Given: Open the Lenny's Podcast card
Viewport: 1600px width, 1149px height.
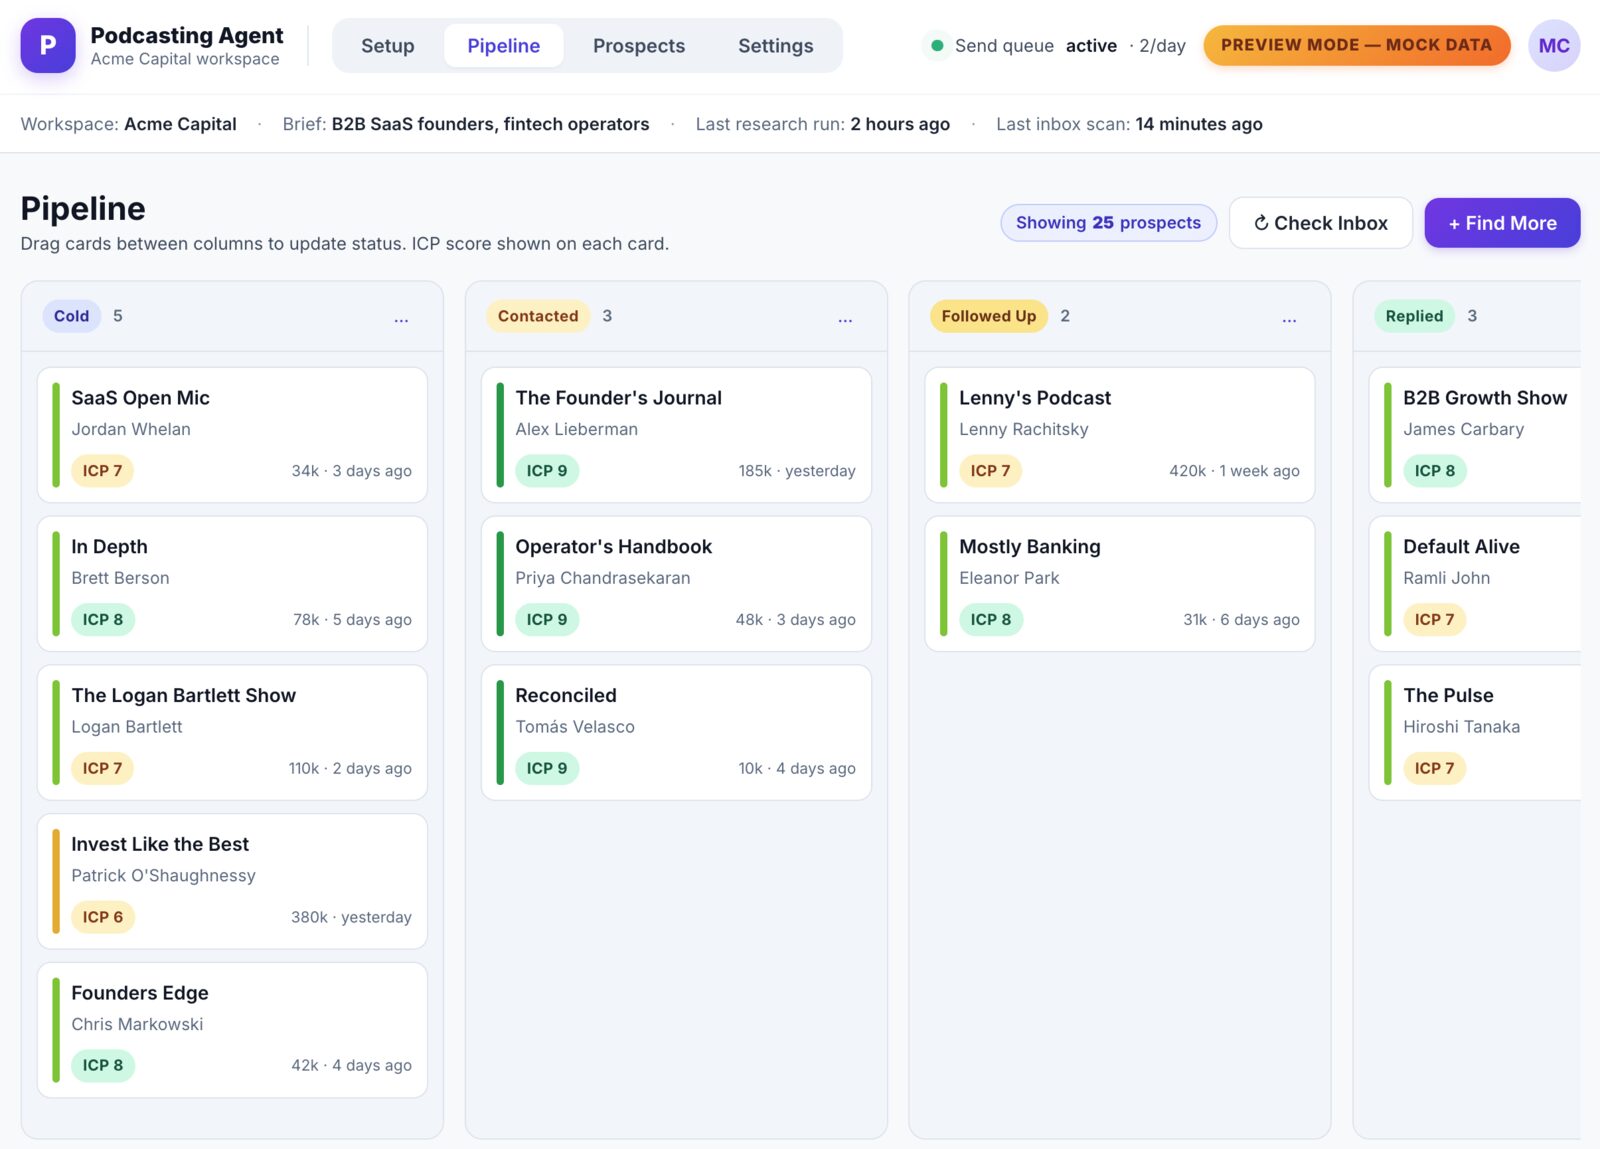Looking at the screenshot, I should click(x=1120, y=434).
